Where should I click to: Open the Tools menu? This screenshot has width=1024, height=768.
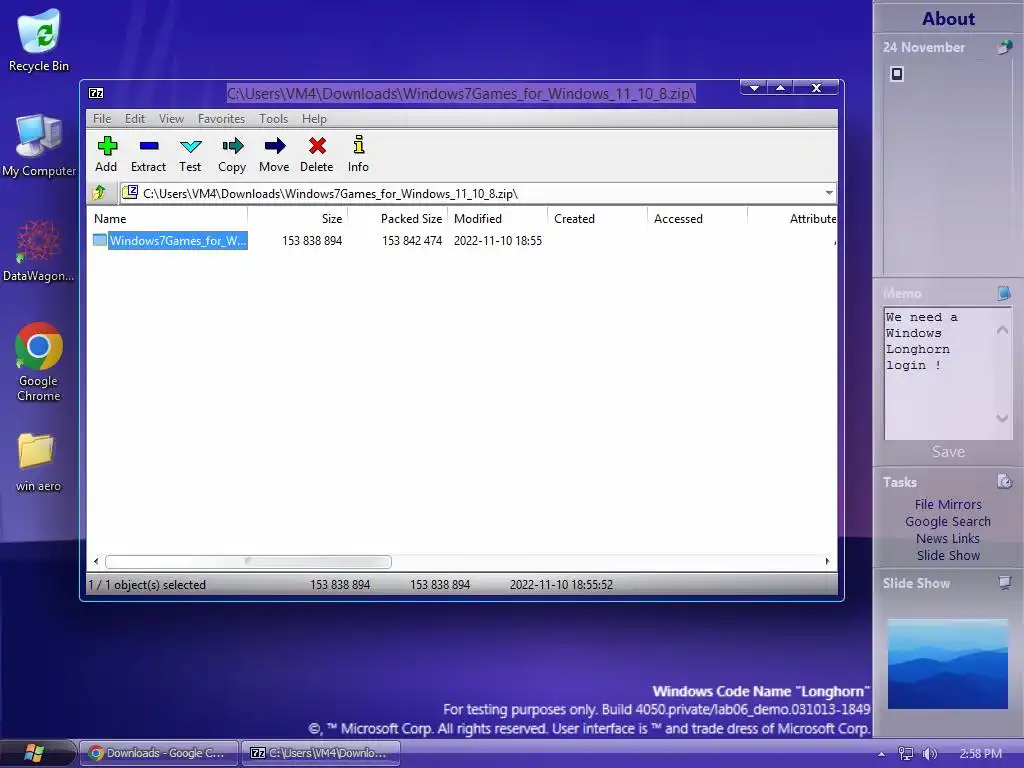[x=273, y=118]
